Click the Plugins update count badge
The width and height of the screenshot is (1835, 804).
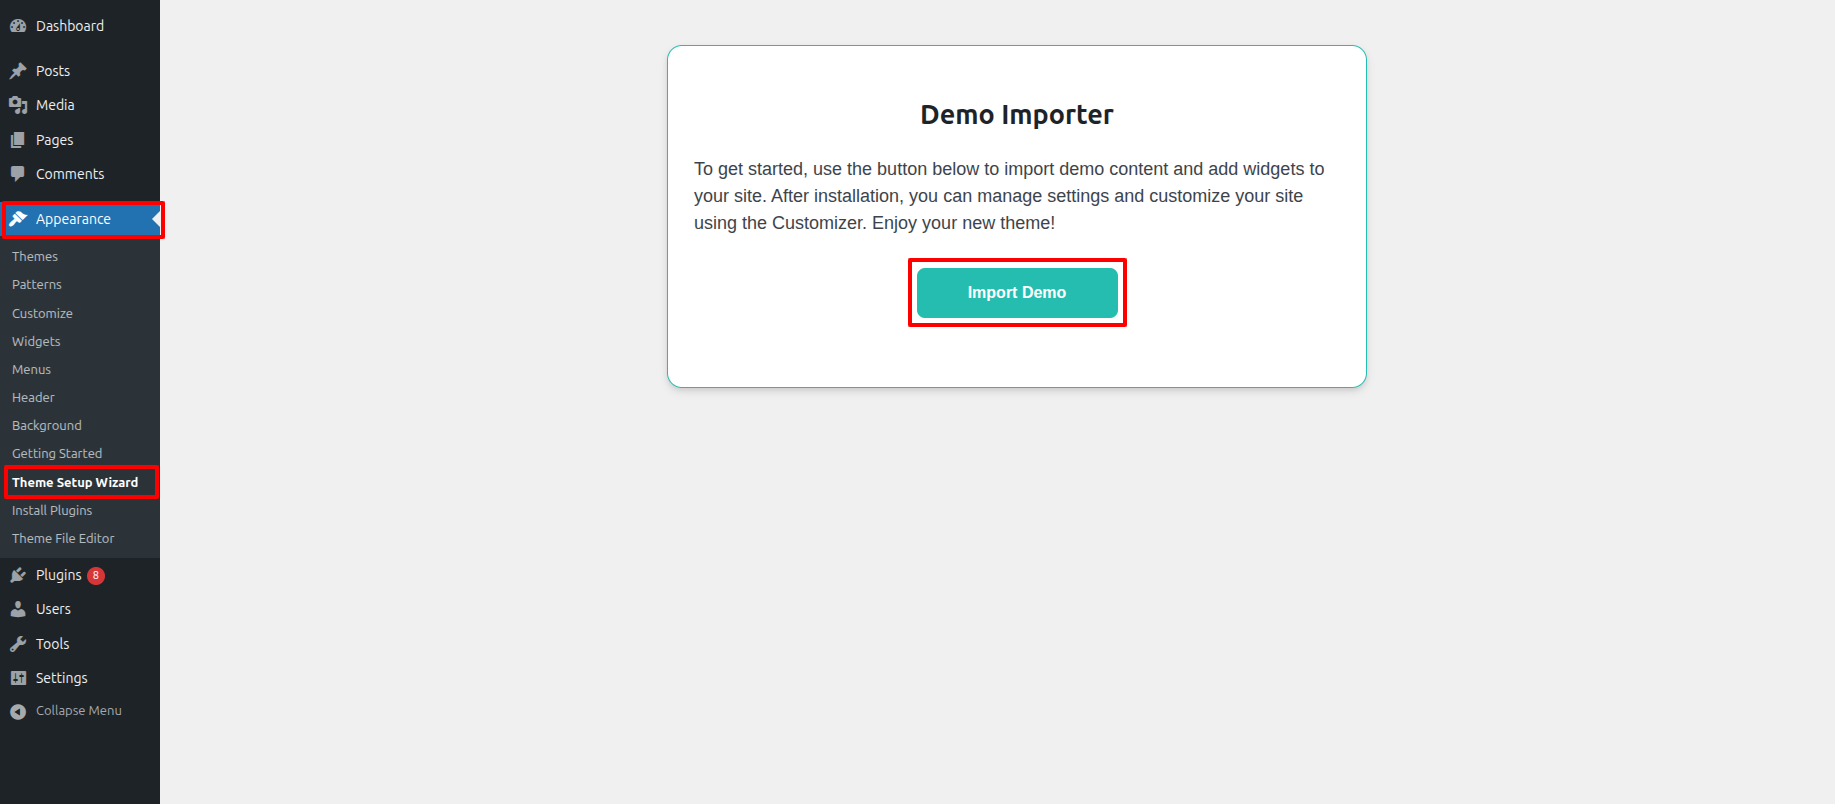coord(96,576)
